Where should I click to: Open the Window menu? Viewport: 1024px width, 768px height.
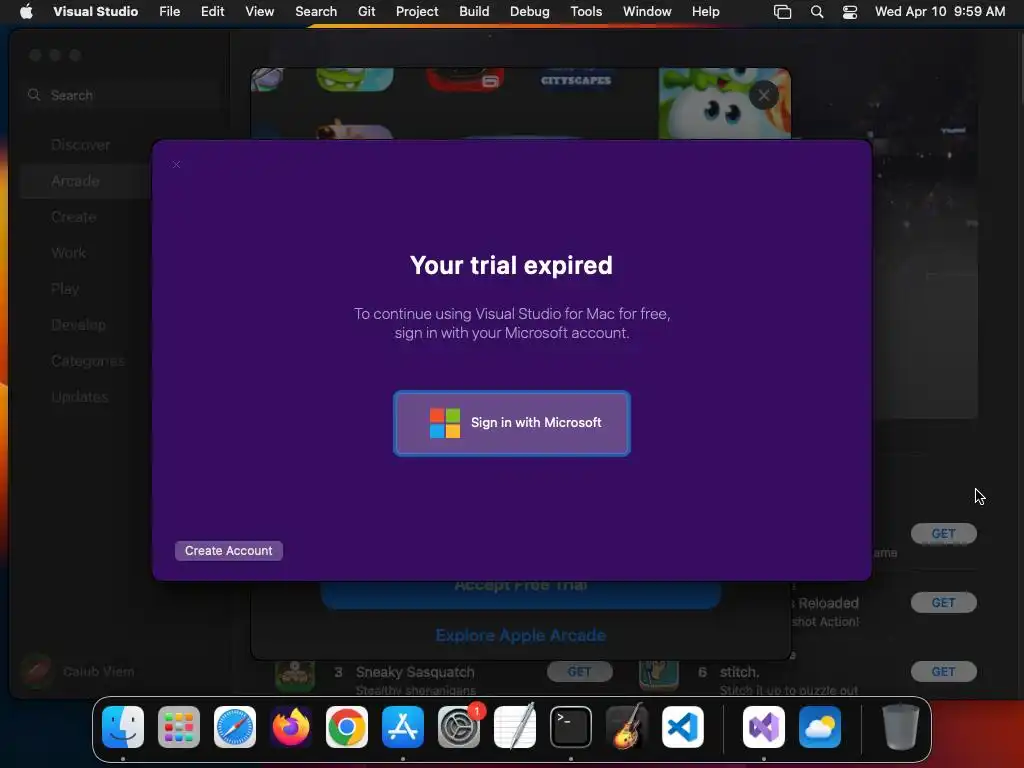click(647, 11)
